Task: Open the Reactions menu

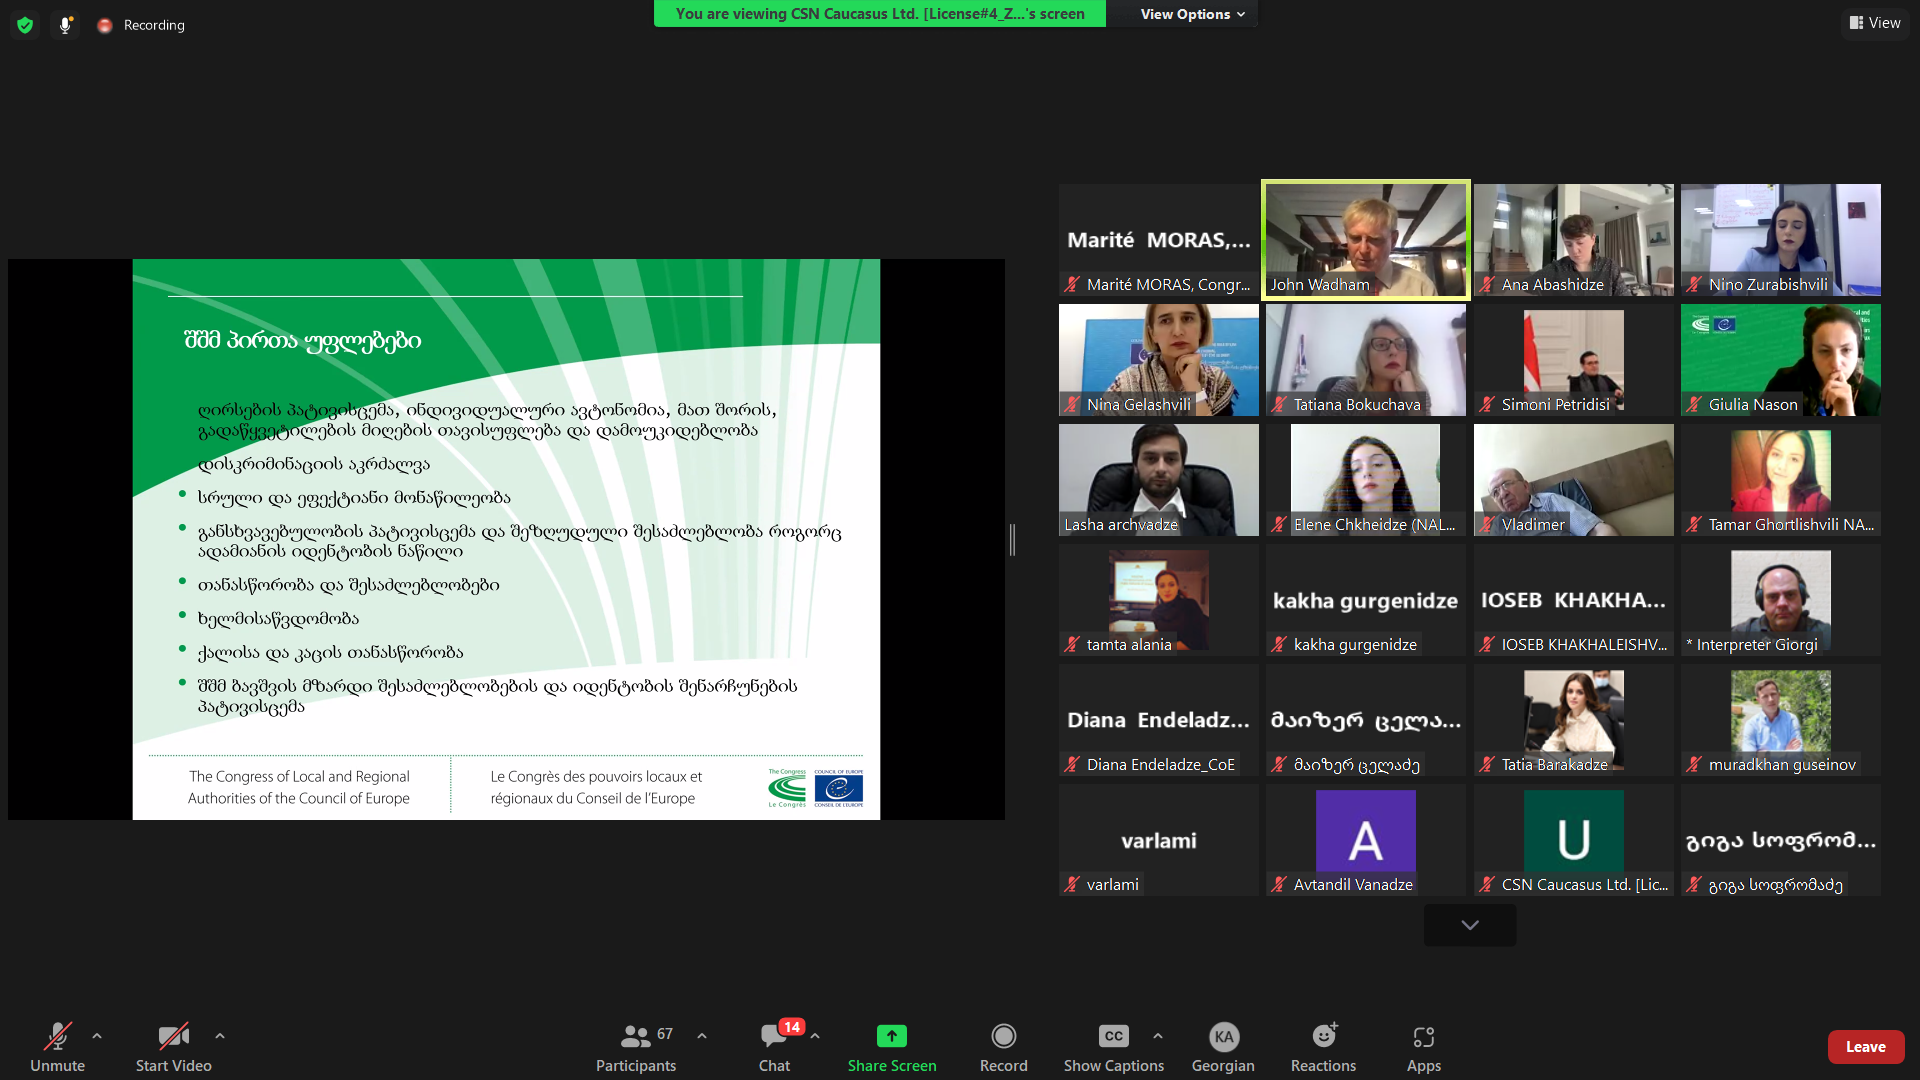Action: click(x=1323, y=1047)
